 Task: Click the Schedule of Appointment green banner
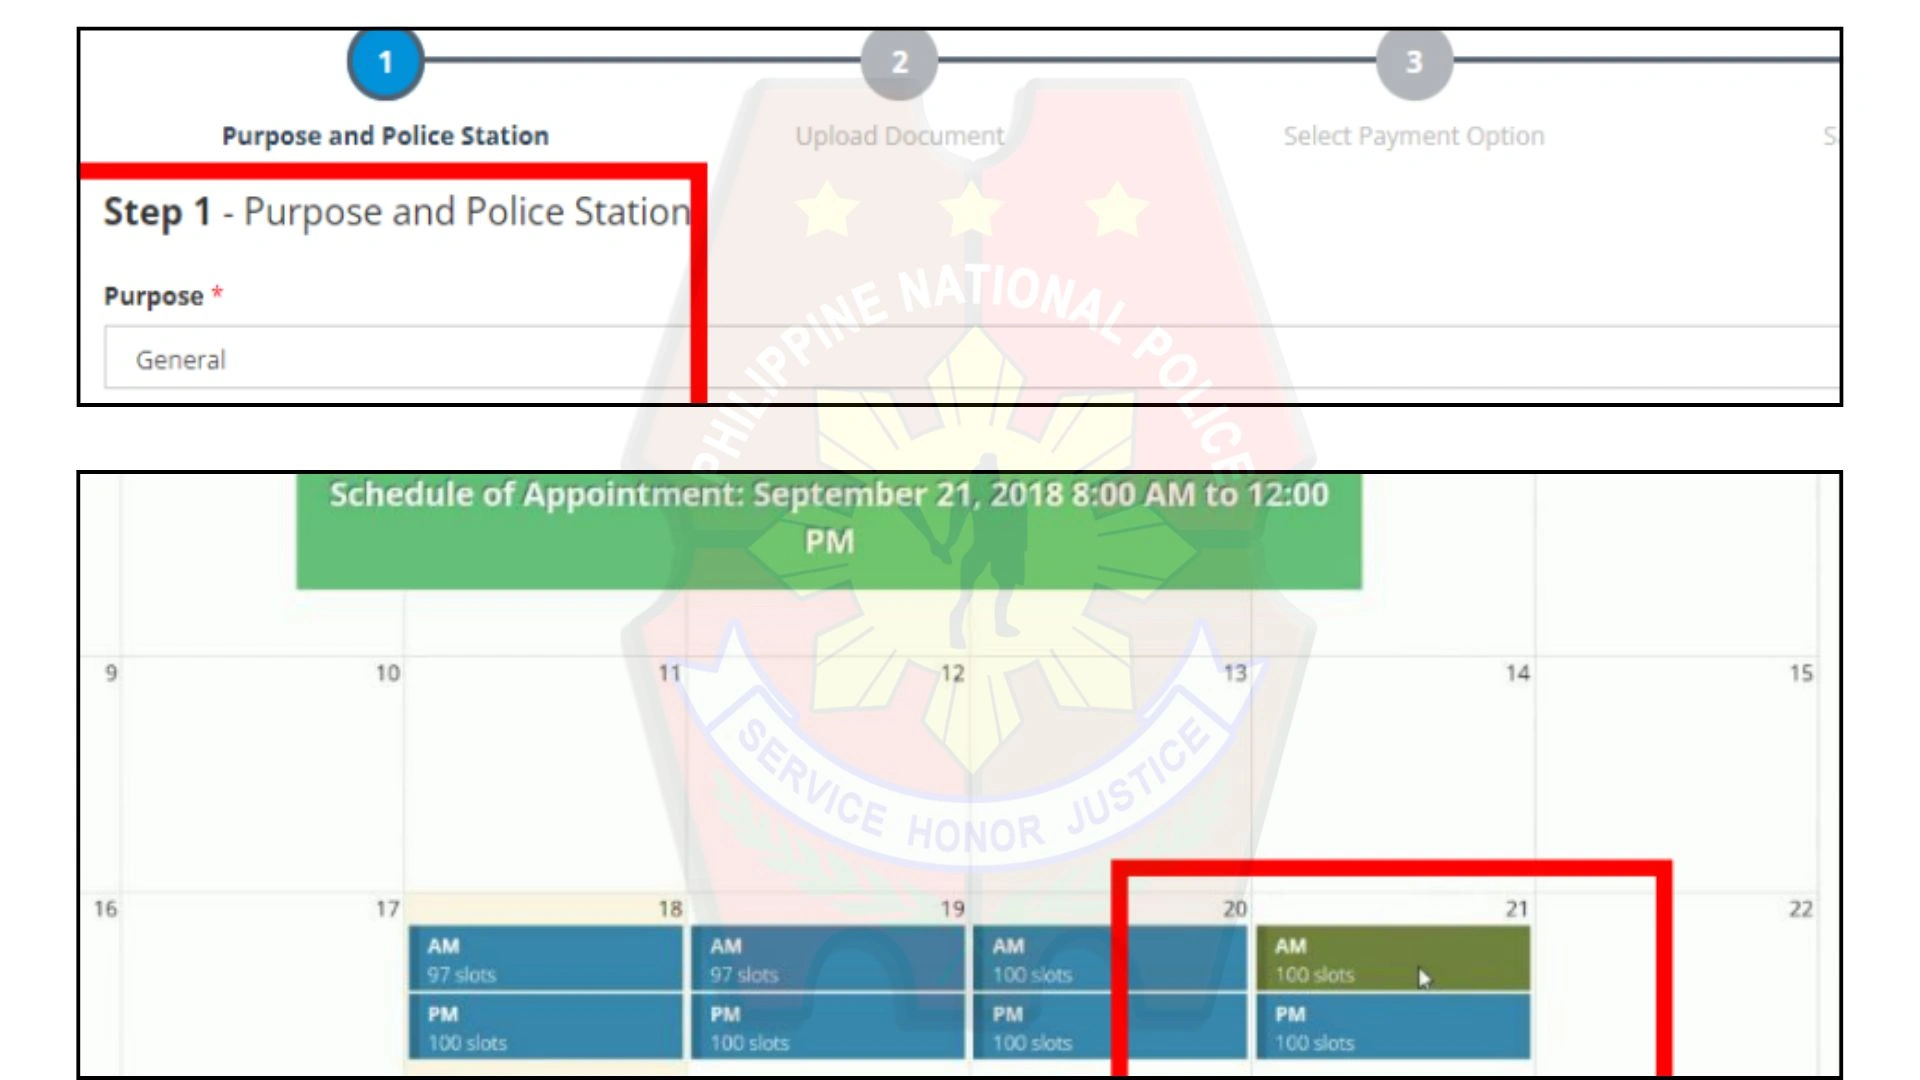pos(829,531)
